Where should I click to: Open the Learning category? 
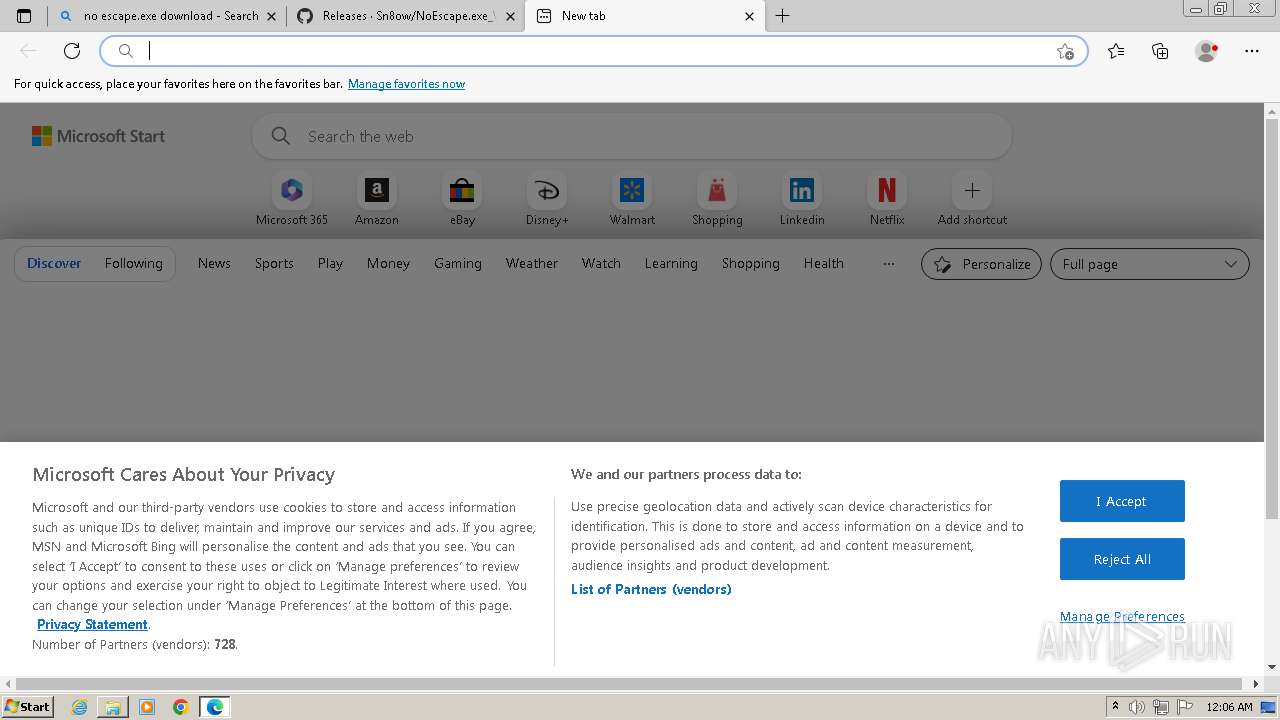(671, 263)
